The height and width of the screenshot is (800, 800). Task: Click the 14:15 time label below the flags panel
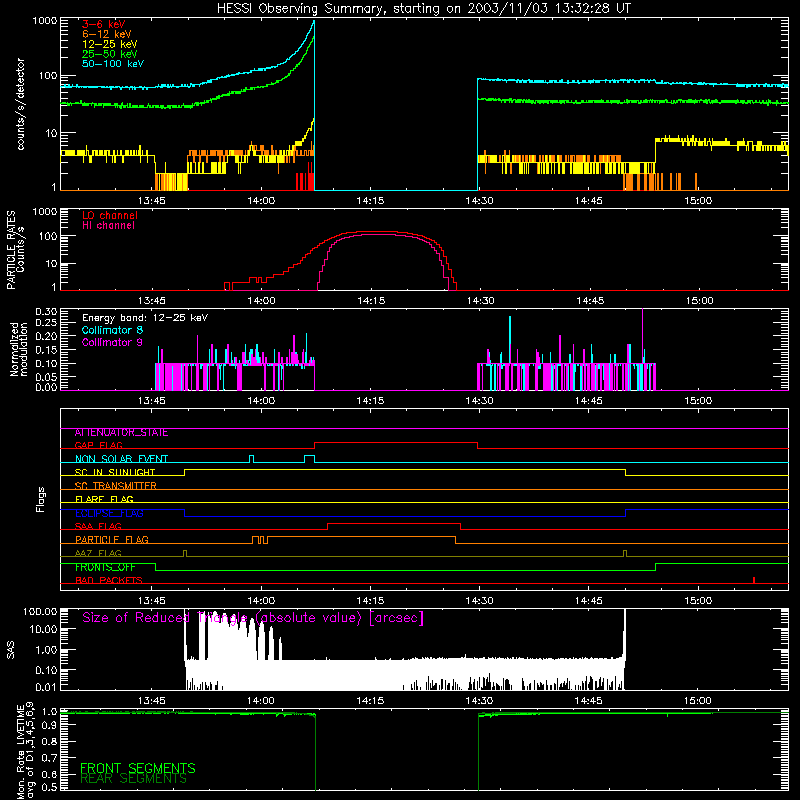coord(370,601)
